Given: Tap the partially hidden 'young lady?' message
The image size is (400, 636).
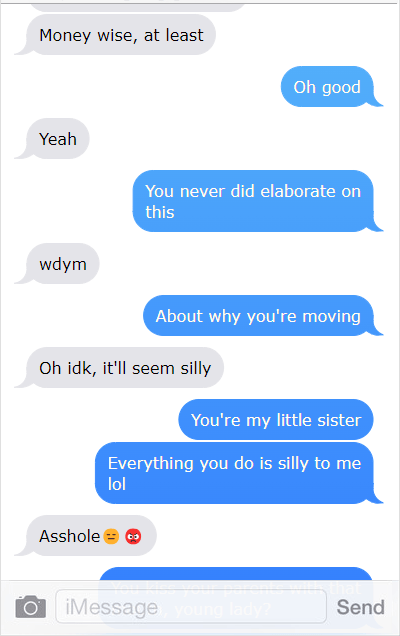Looking at the screenshot, I should tap(236, 598).
